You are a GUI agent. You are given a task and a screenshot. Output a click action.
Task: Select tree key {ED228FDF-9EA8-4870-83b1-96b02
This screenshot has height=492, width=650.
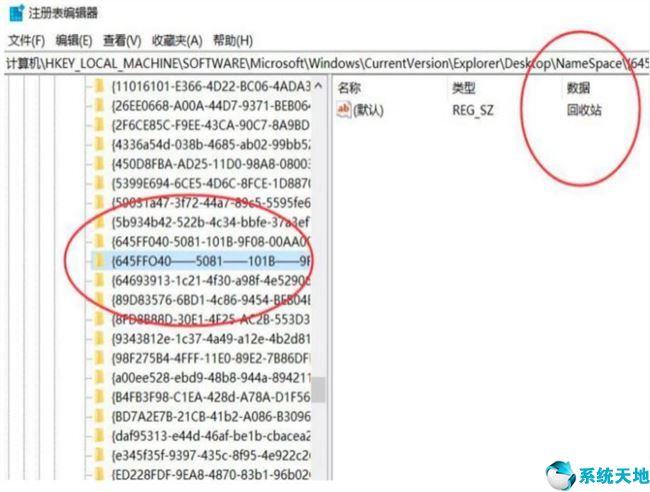[x=211, y=474]
